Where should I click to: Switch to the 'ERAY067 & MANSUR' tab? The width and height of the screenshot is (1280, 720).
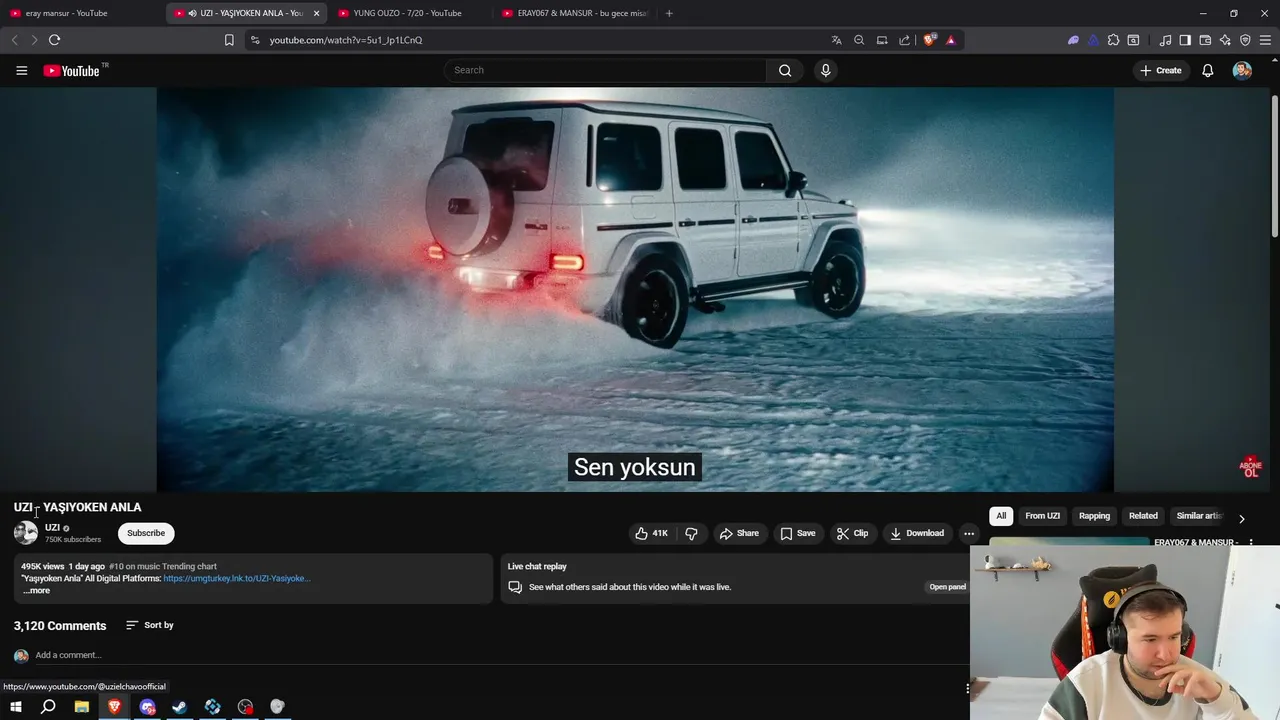pyautogui.click(x=575, y=13)
